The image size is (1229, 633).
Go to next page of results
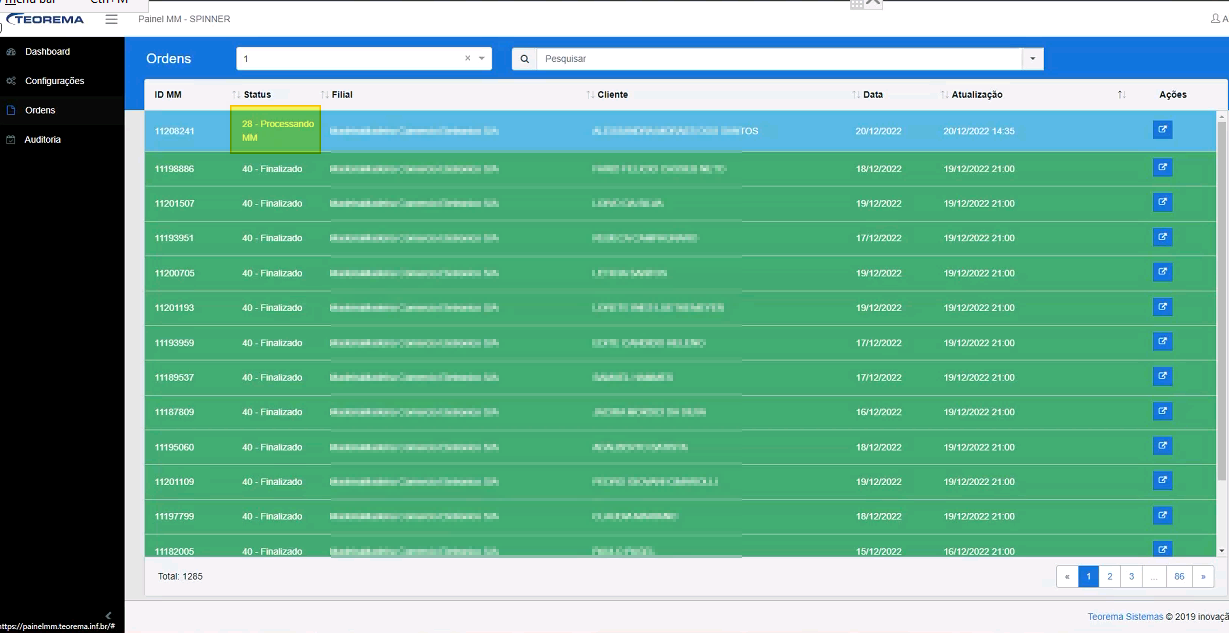coord(1203,577)
